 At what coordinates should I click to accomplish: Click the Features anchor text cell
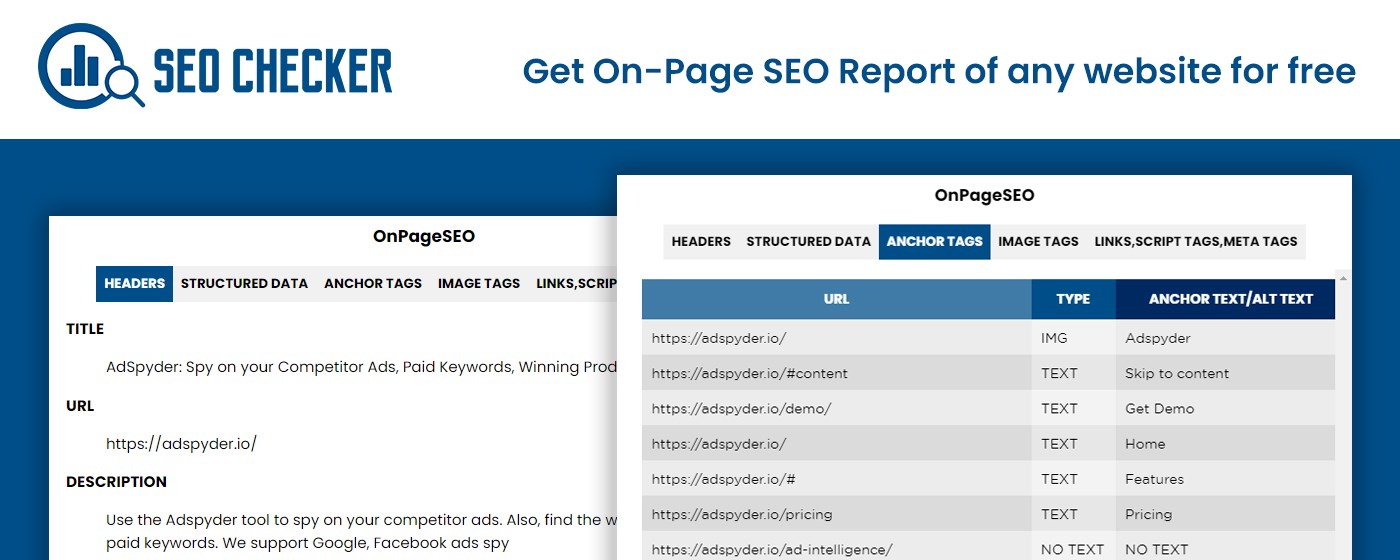[x=1226, y=478]
